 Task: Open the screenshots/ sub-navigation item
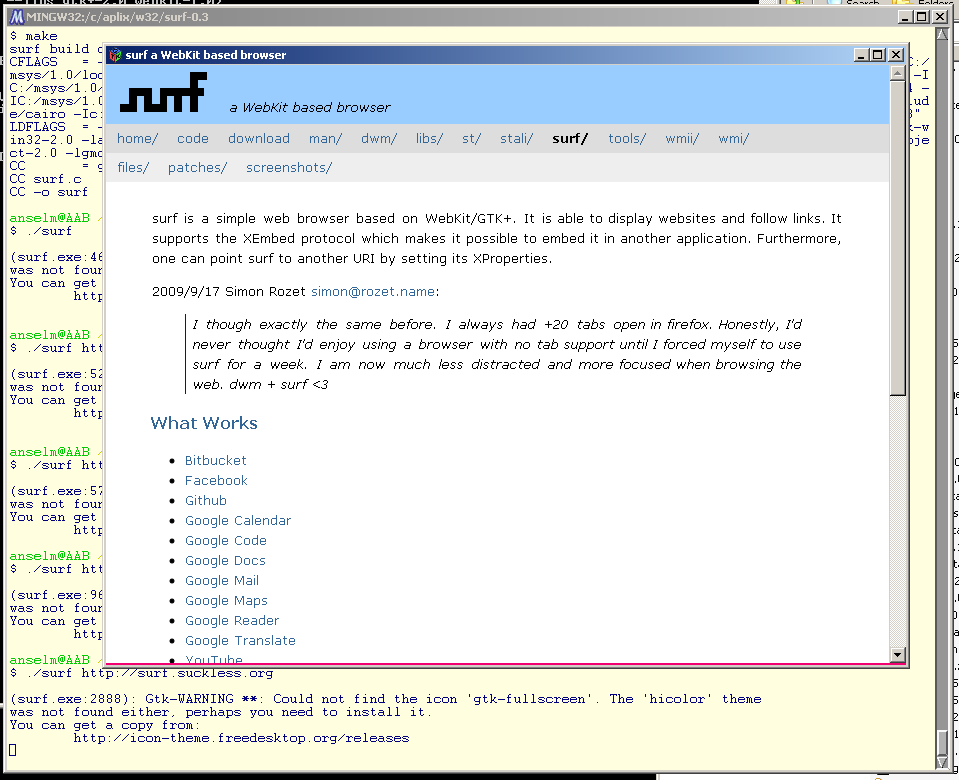click(x=288, y=168)
